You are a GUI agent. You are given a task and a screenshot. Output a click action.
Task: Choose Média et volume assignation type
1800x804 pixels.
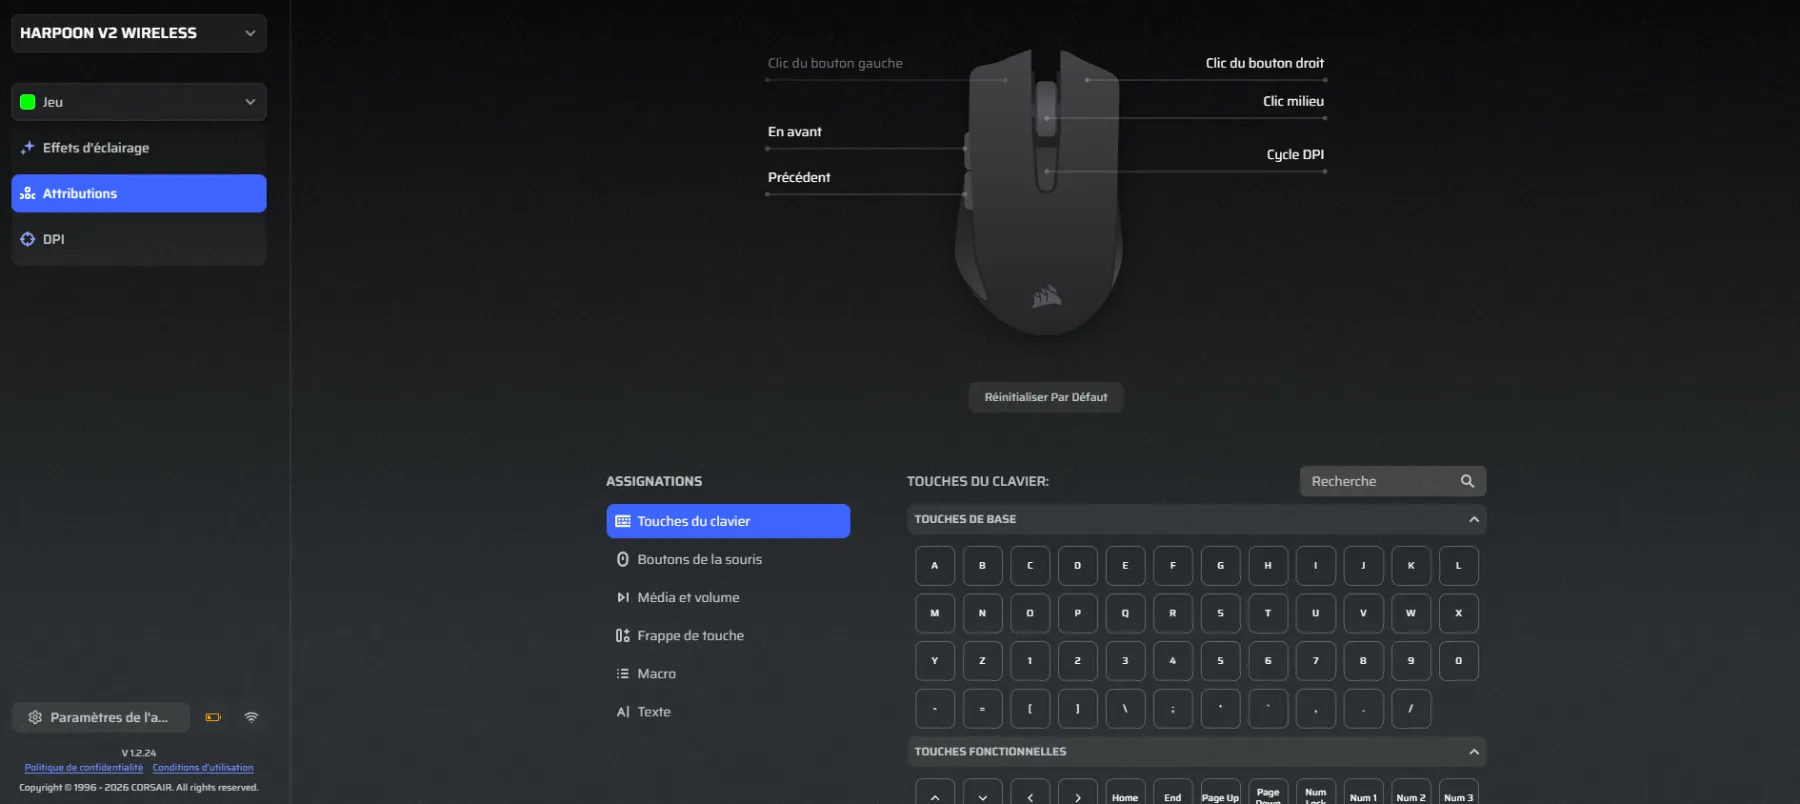coord(728,597)
